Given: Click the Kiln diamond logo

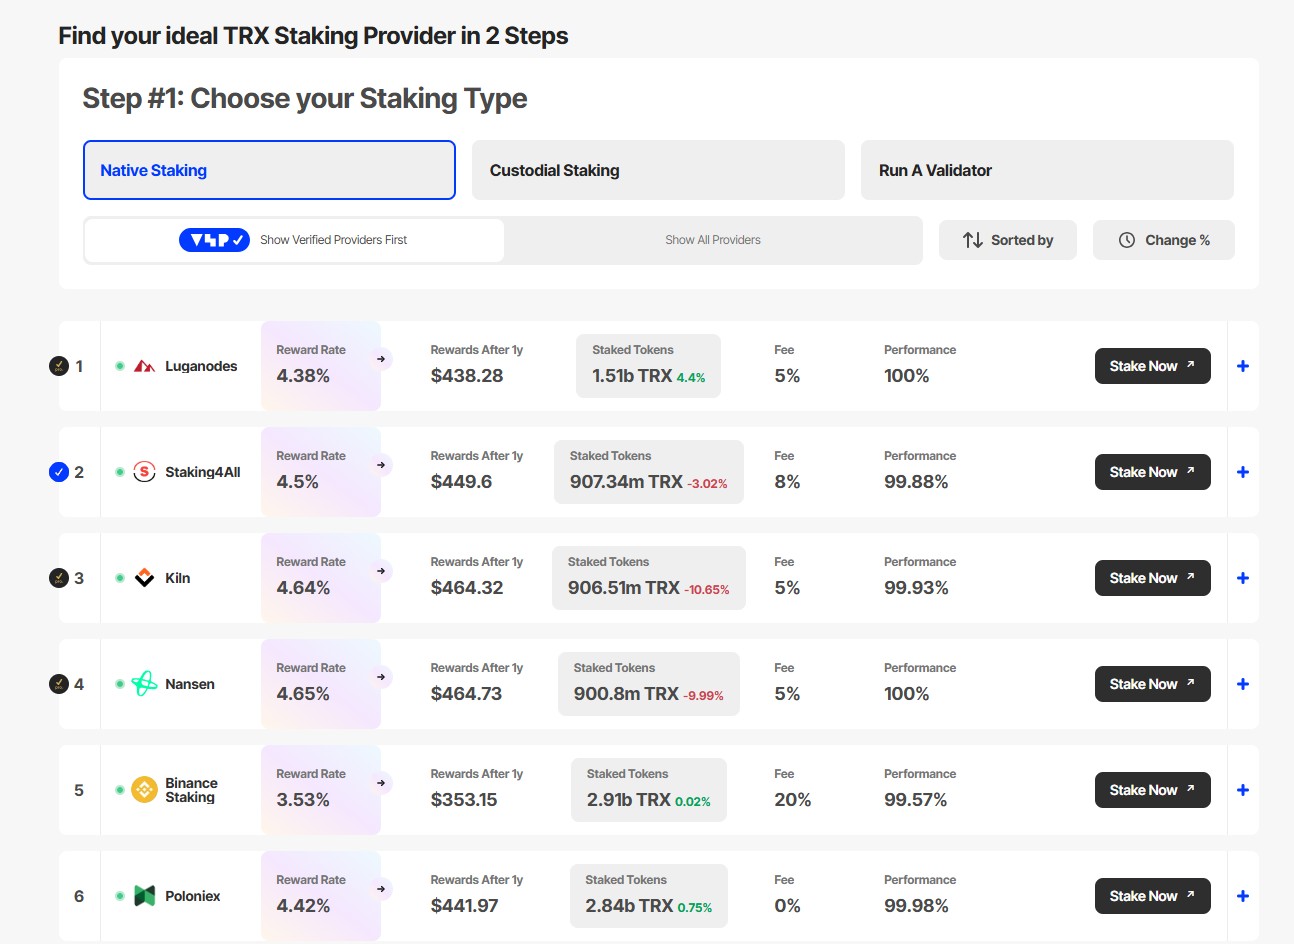Looking at the screenshot, I should 144,578.
